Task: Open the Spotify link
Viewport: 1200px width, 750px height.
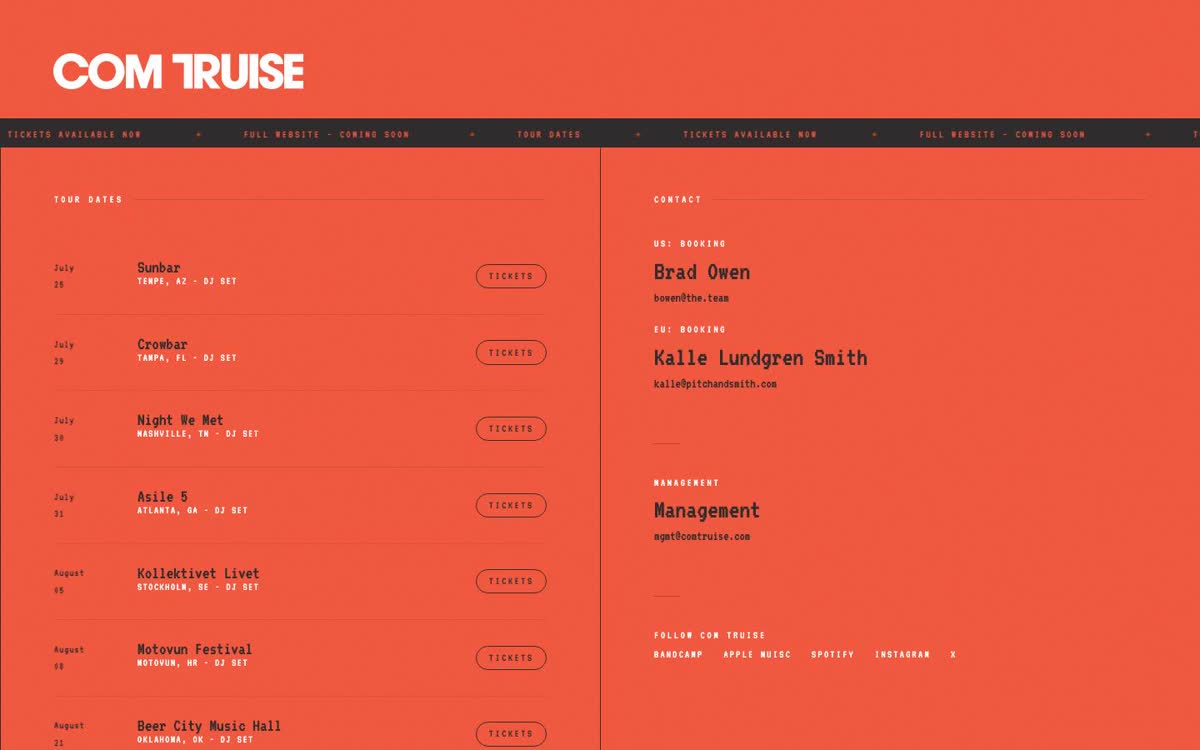Action: [833, 655]
